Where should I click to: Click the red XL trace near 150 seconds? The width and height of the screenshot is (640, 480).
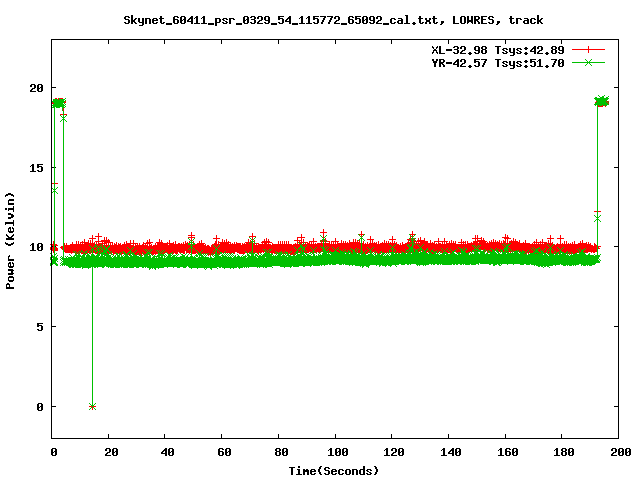[478, 246]
